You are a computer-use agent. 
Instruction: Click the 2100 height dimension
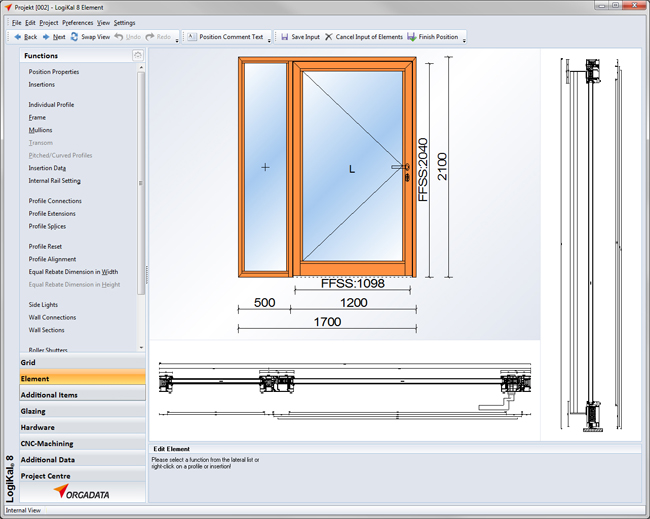(442, 167)
